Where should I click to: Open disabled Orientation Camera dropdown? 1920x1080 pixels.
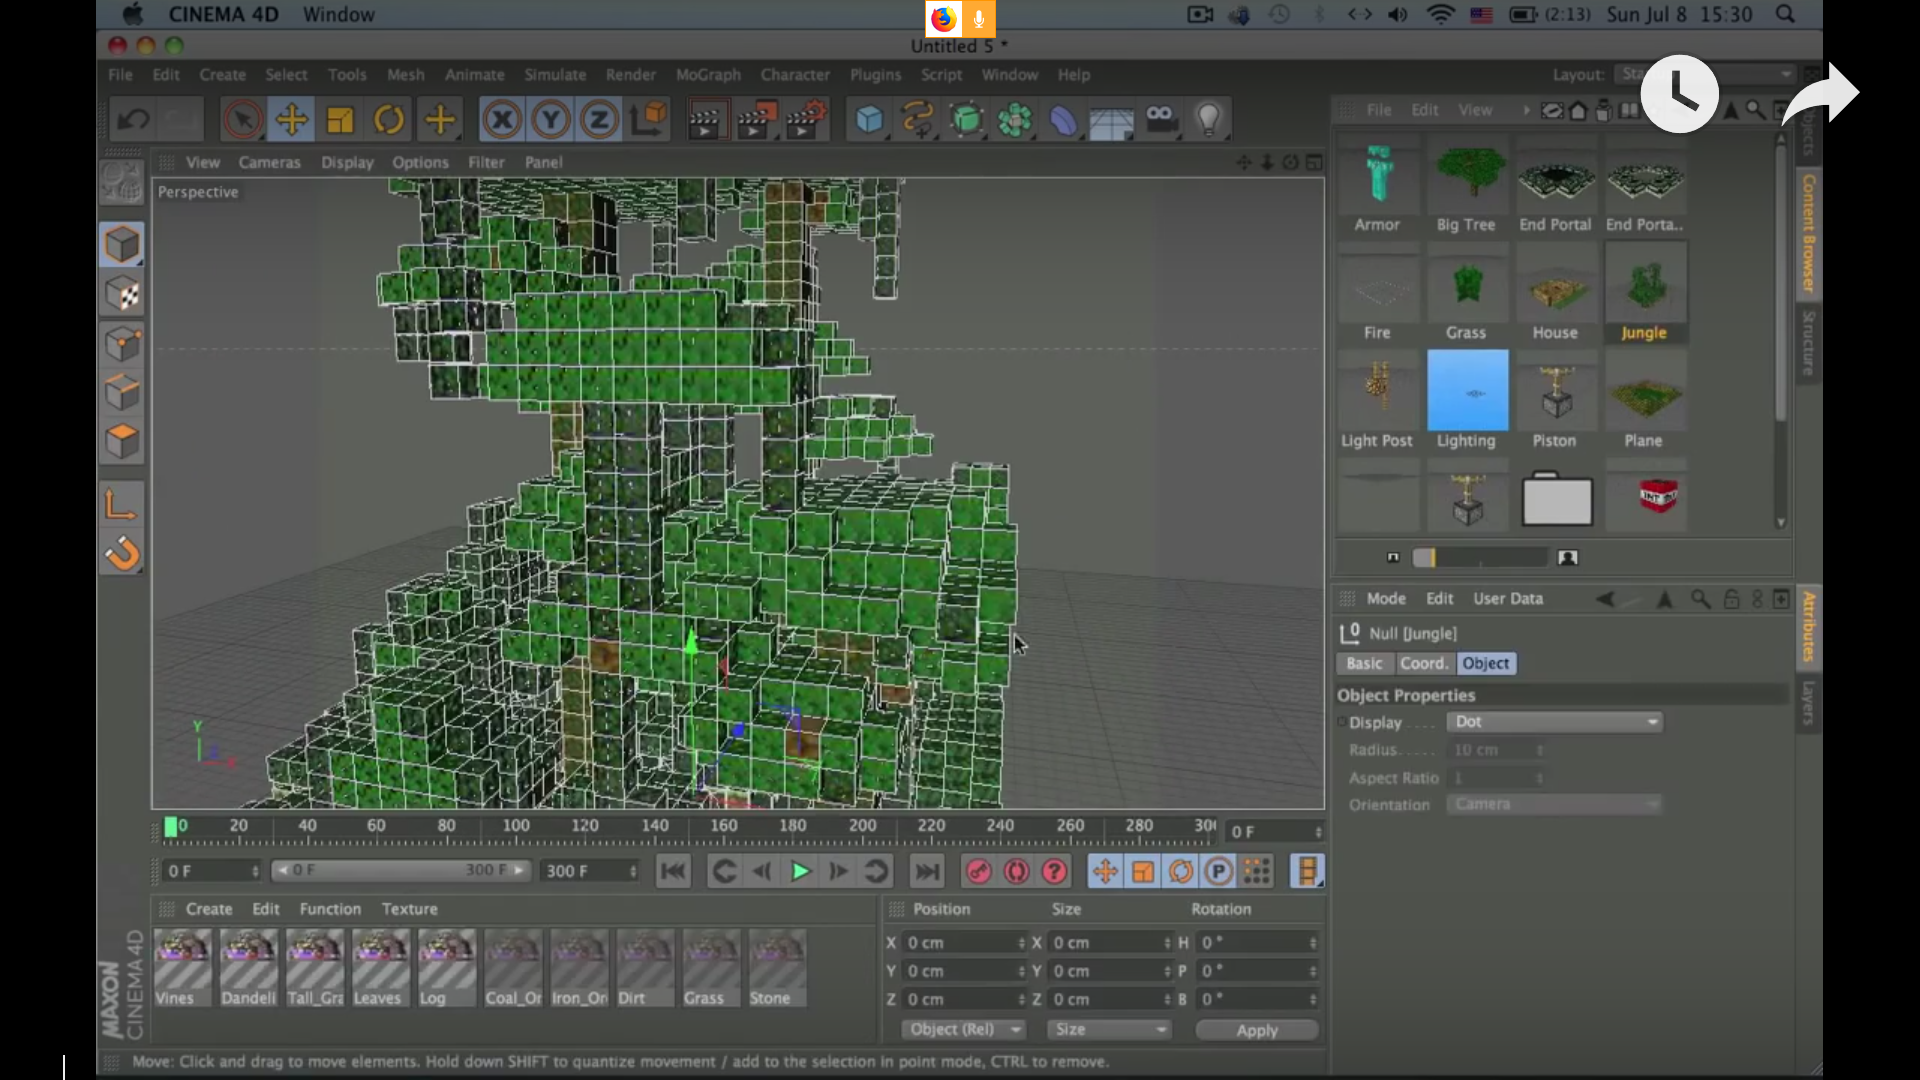1555,805
